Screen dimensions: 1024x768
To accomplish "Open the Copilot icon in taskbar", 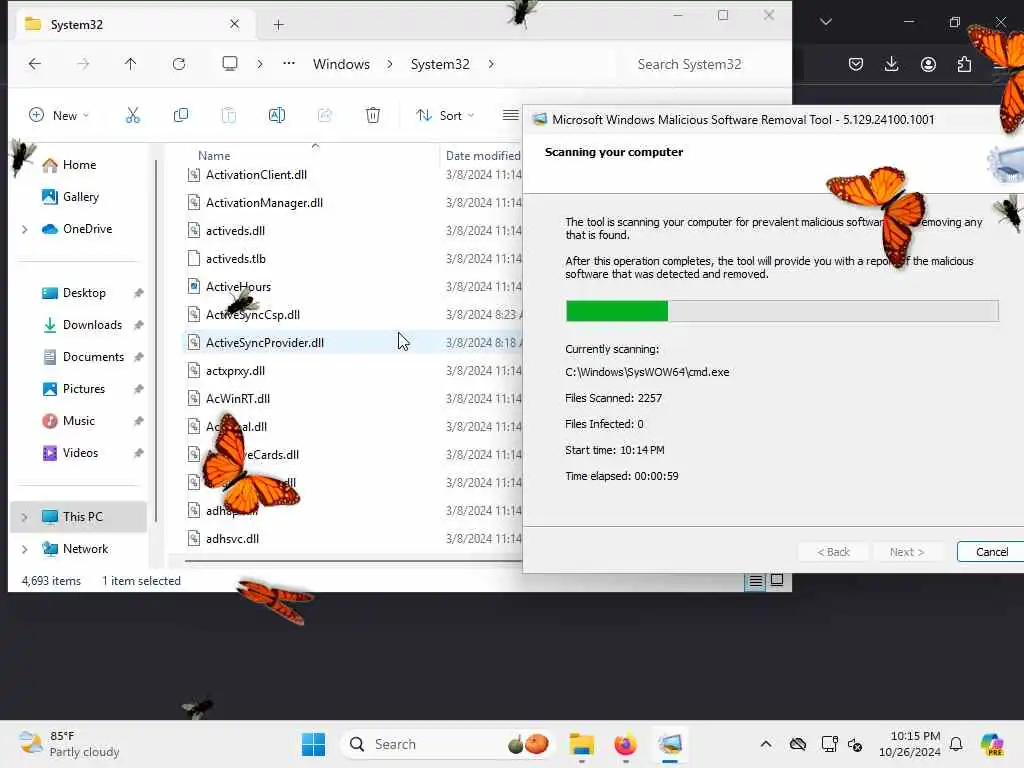I will (993, 744).
